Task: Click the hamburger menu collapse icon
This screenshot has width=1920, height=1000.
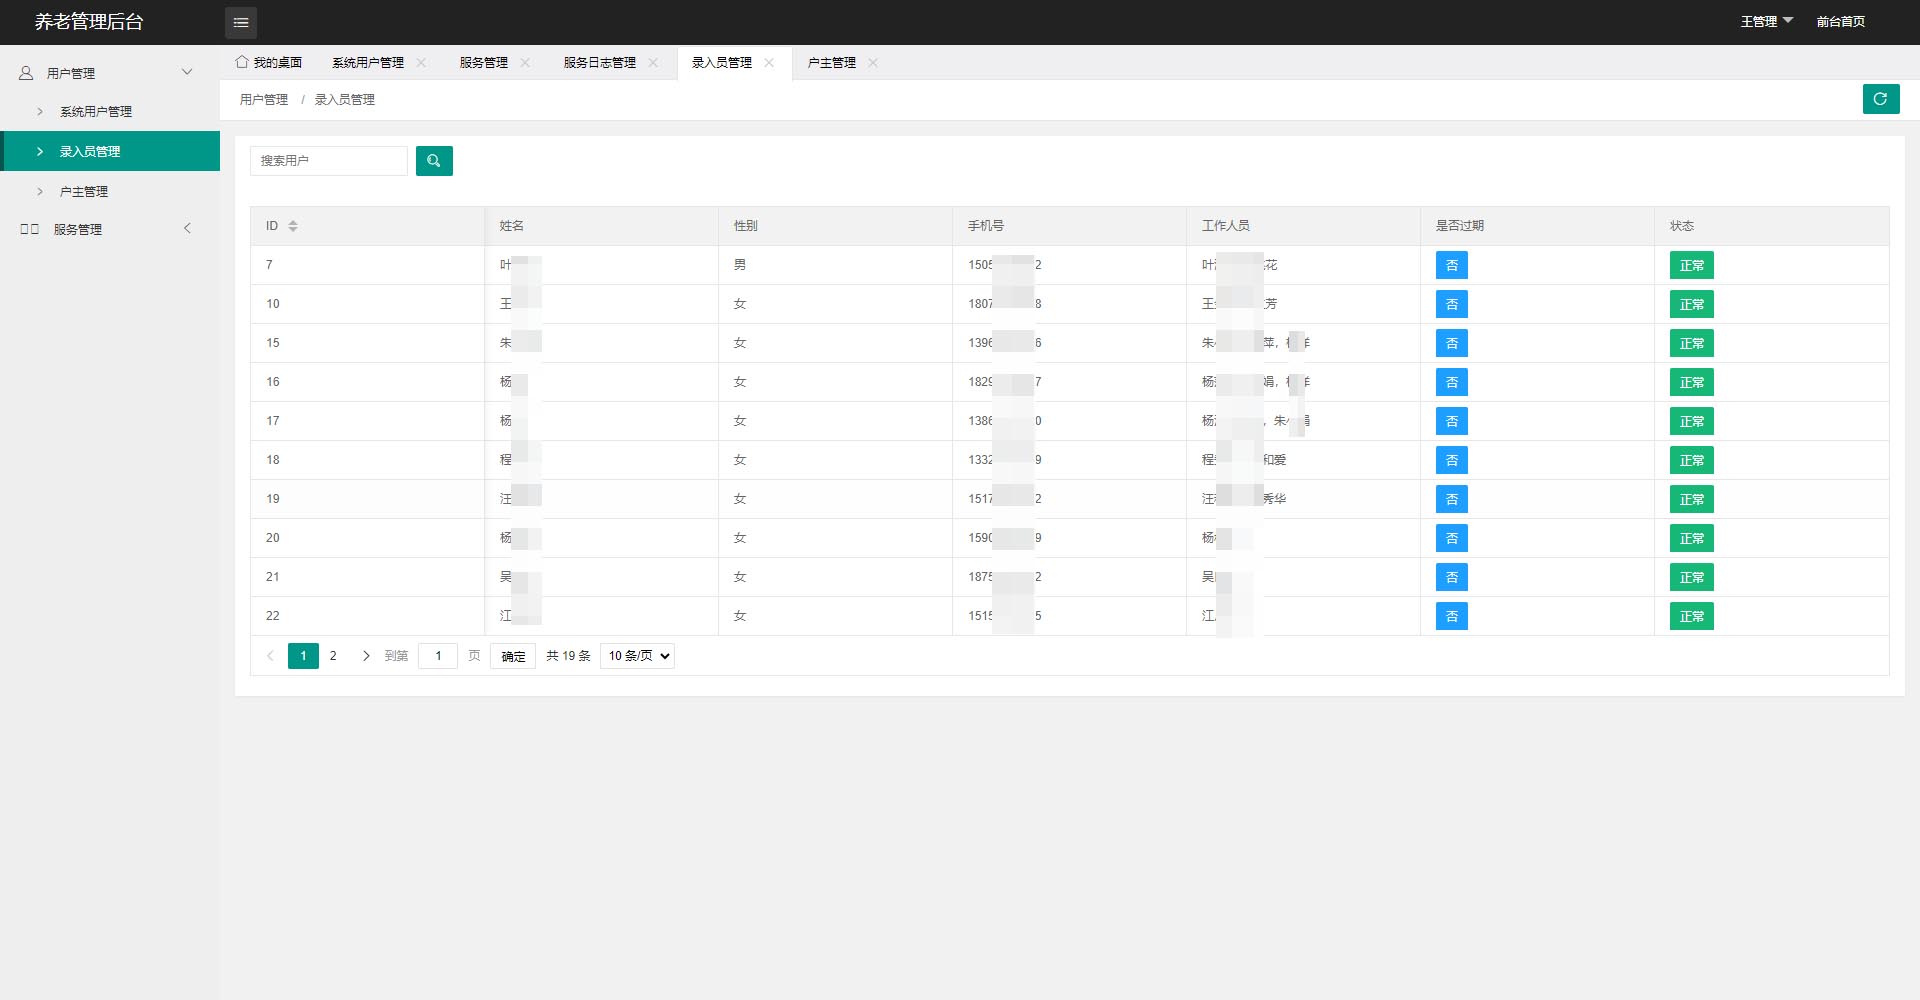Action: [x=241, y=22]
